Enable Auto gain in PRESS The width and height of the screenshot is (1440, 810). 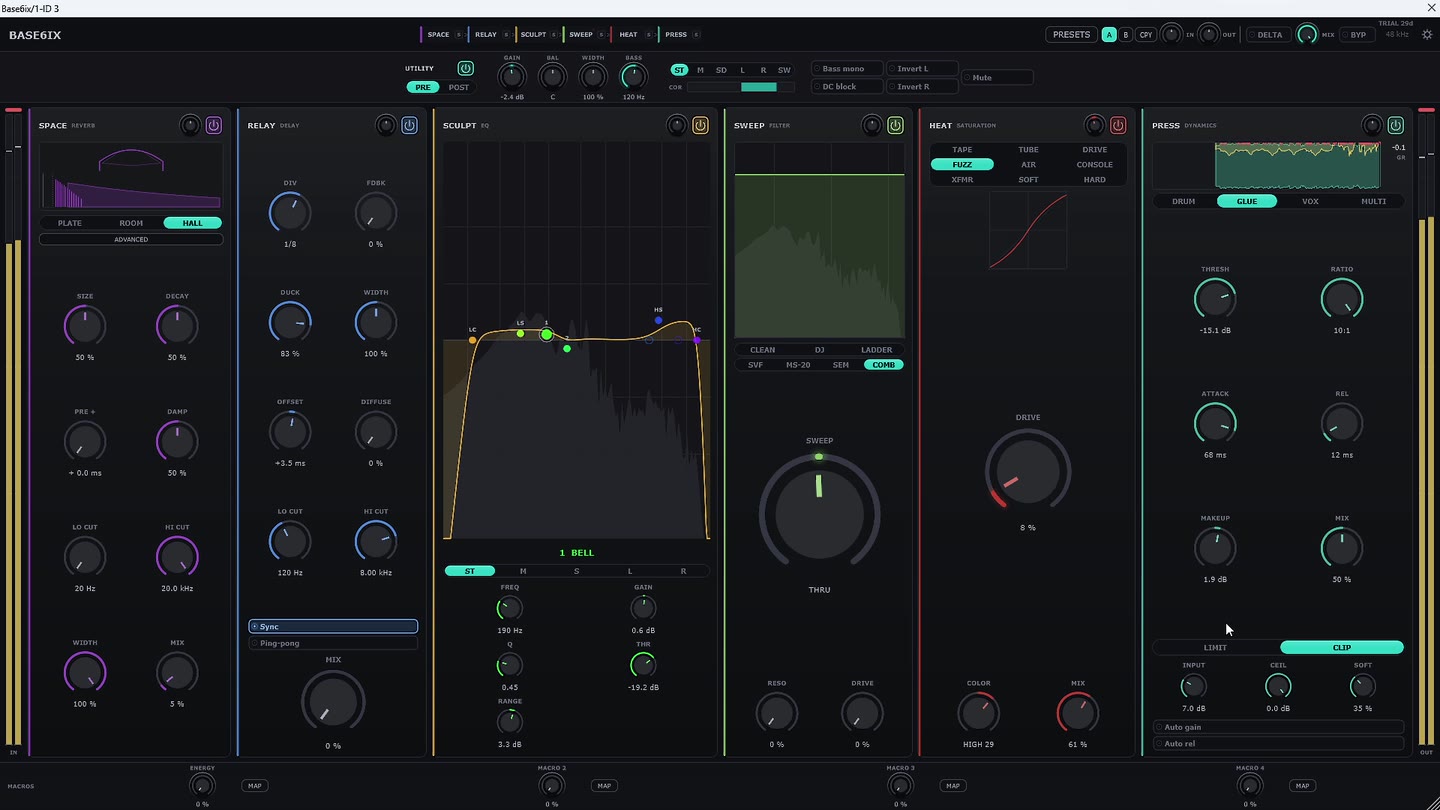[x=1278, y=727]
